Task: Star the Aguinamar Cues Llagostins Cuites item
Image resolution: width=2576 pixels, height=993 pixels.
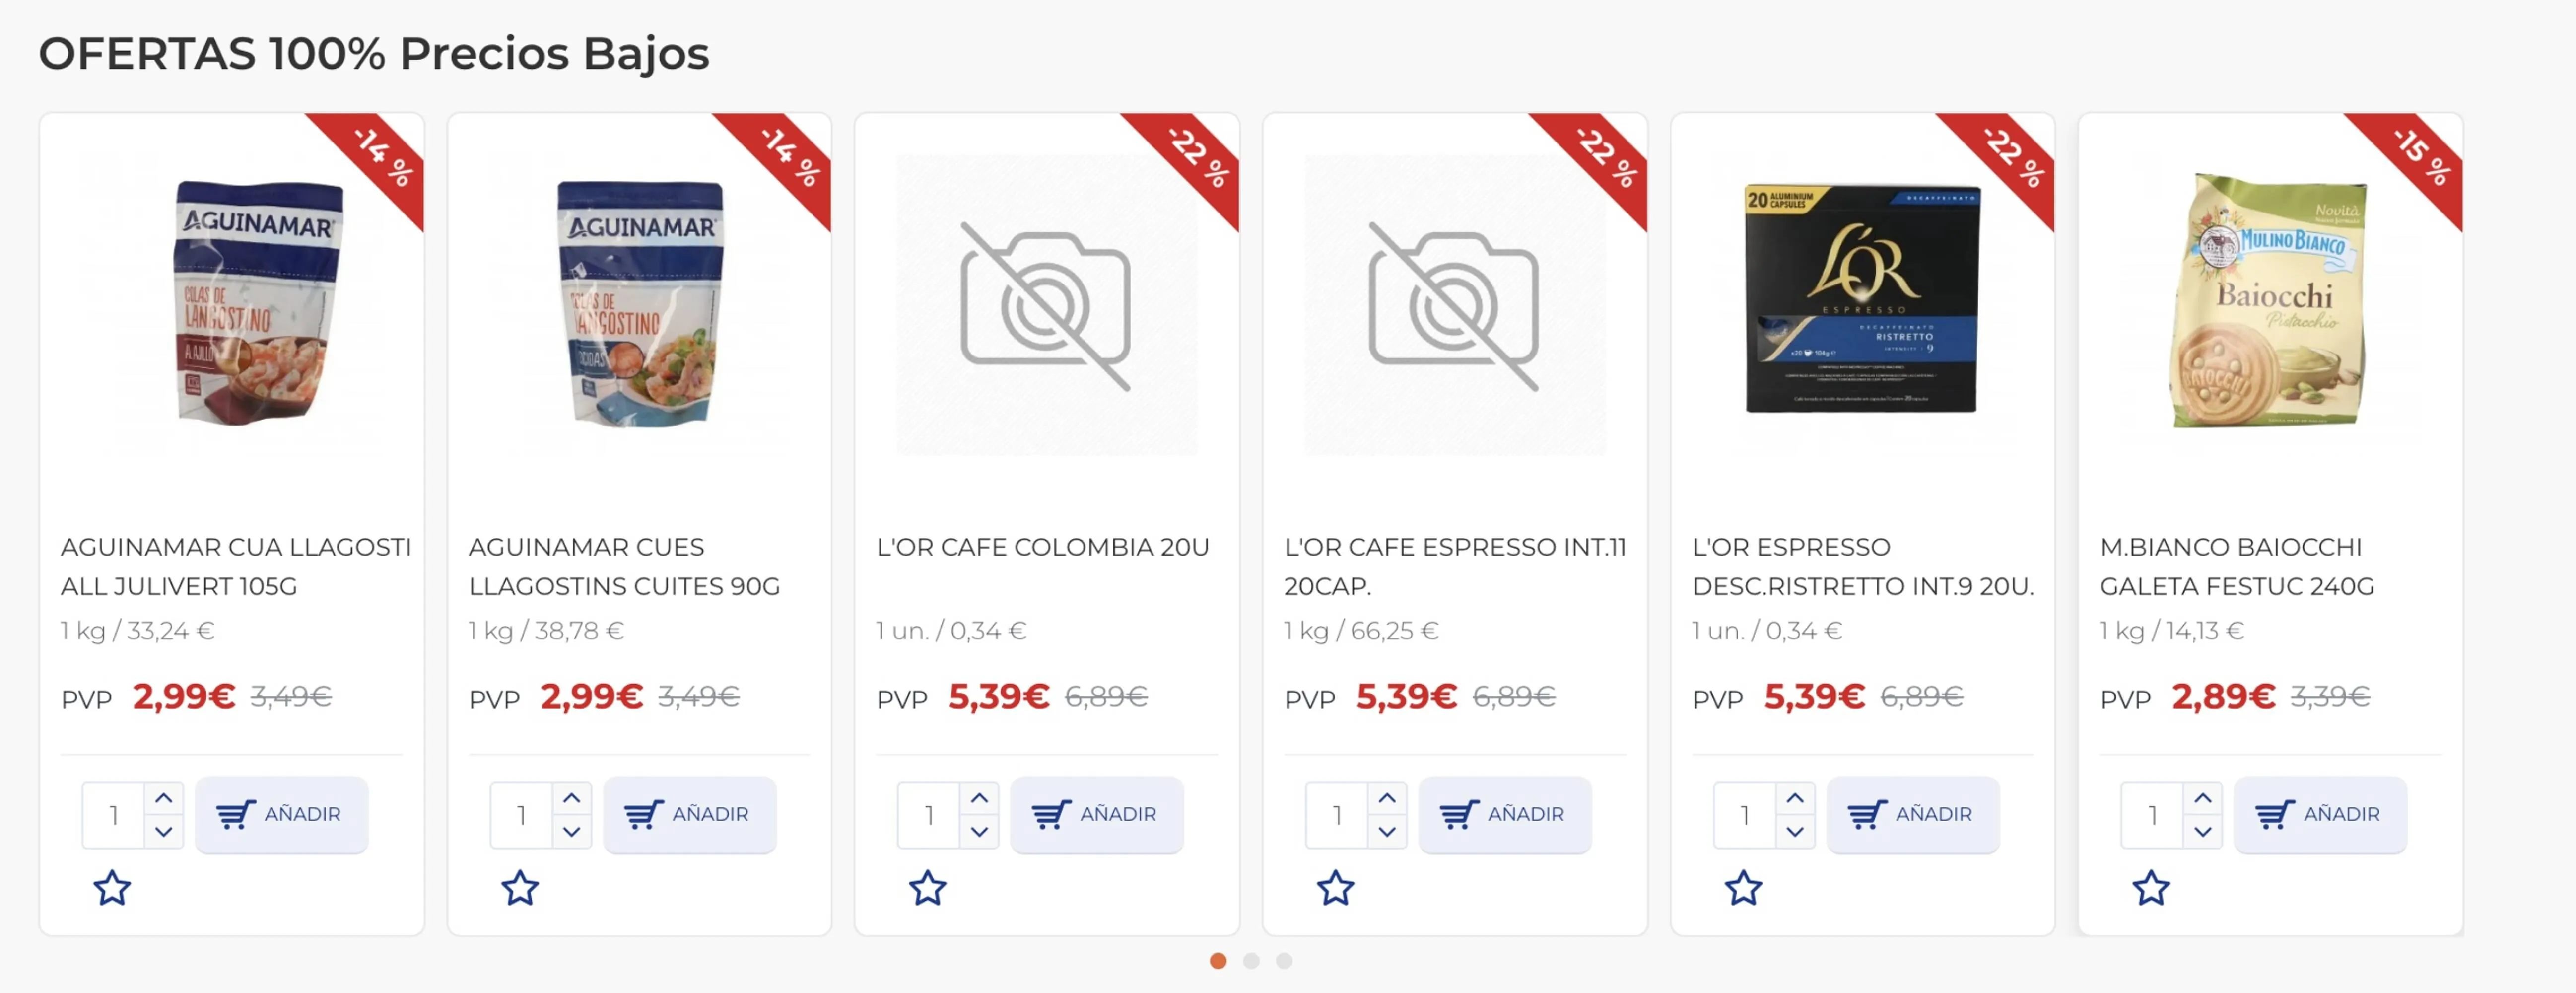Action: point(520,888)
